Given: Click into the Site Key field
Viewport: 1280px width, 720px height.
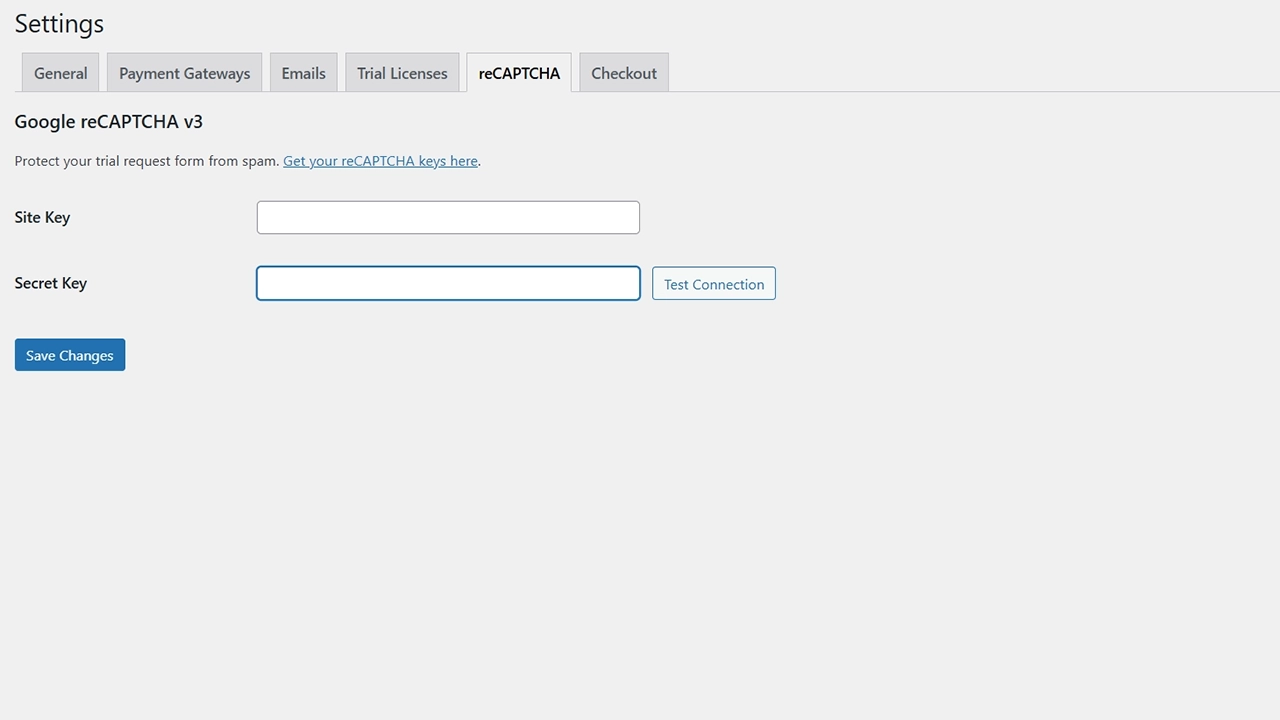Looking at the screenshot, I should coord(448,218).
